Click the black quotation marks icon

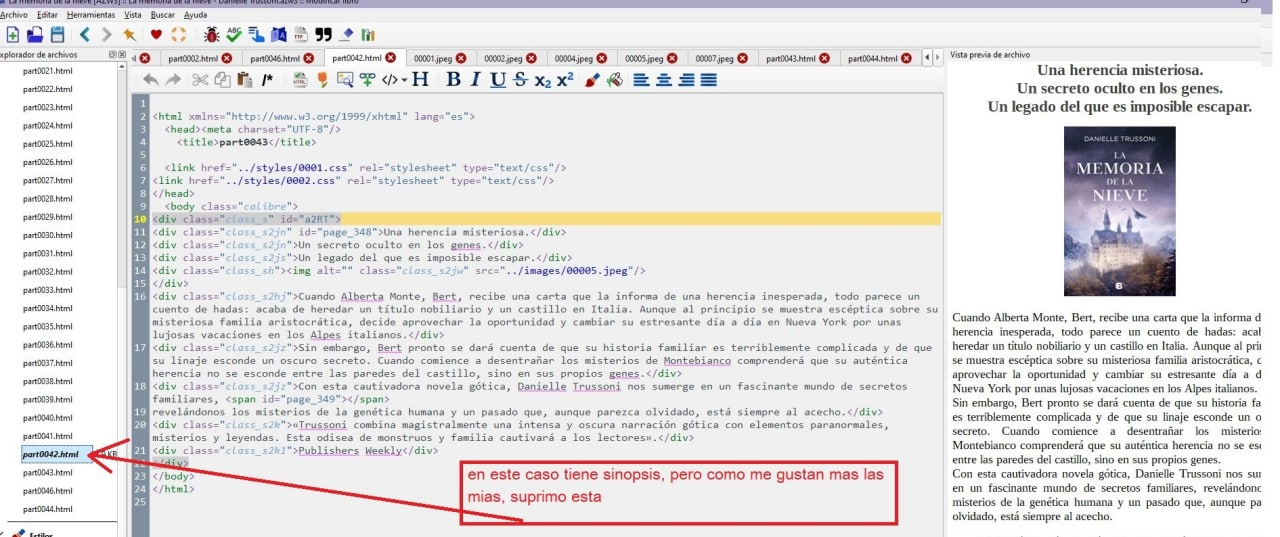[323, 35]
